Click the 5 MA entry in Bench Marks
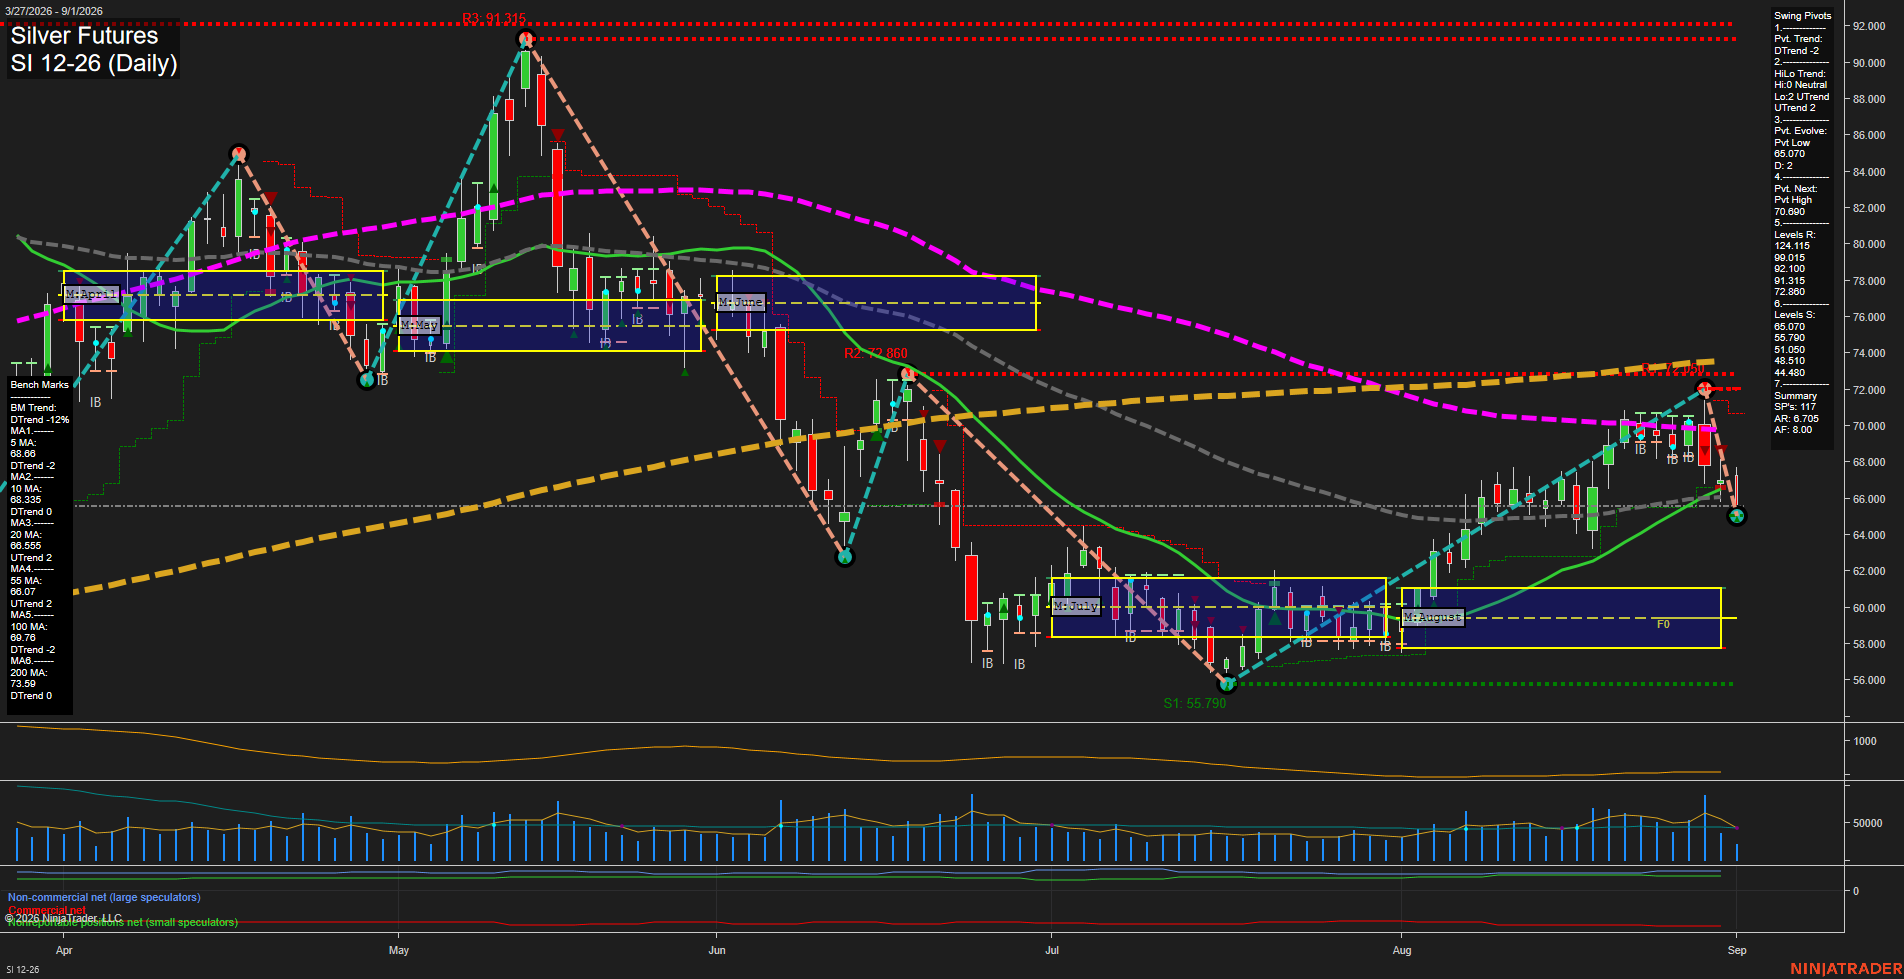 [x=24, y=448]
